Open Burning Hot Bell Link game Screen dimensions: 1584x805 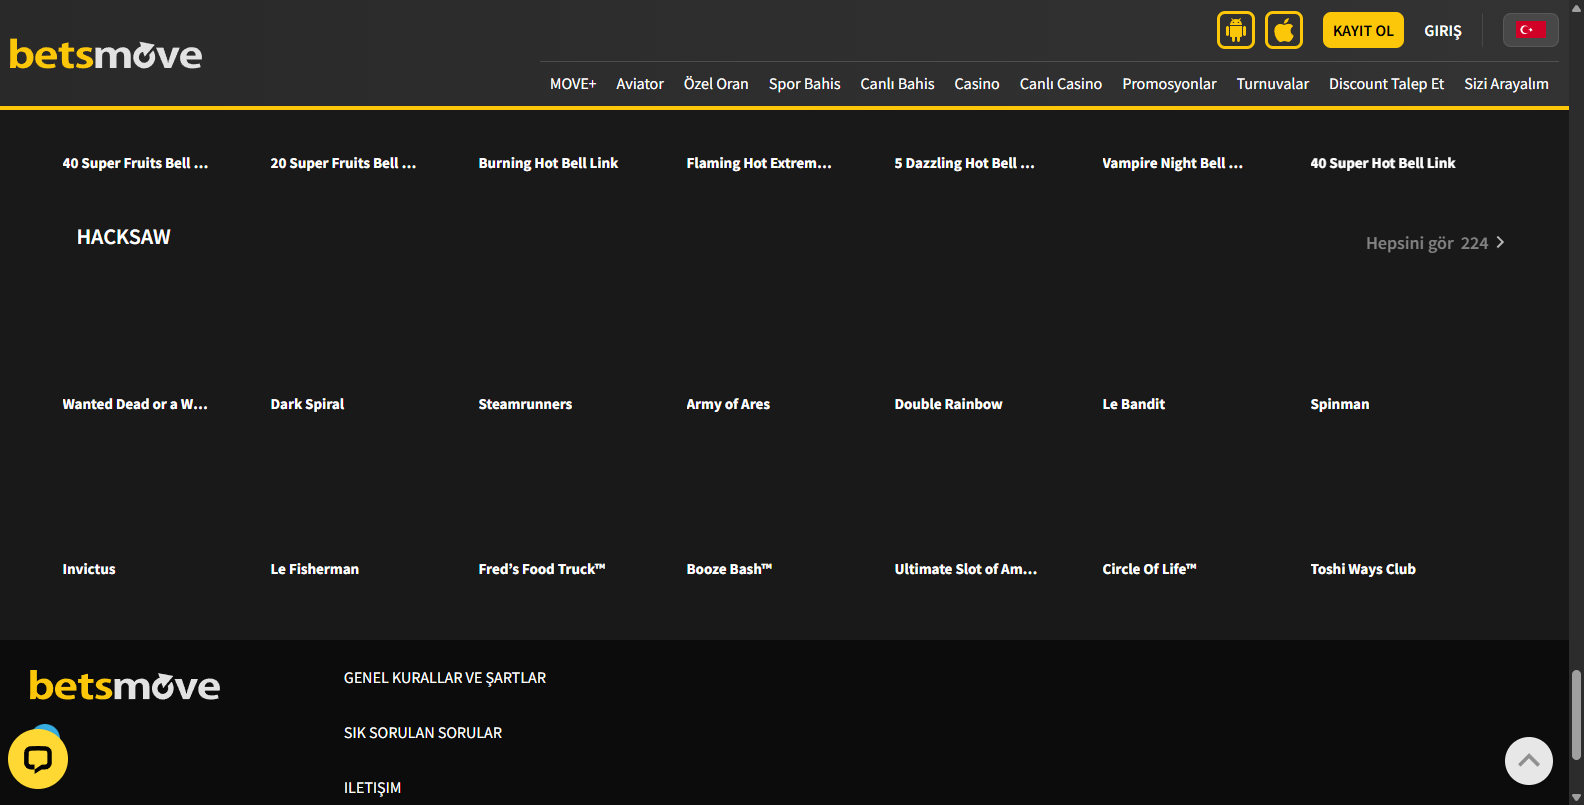548,163
